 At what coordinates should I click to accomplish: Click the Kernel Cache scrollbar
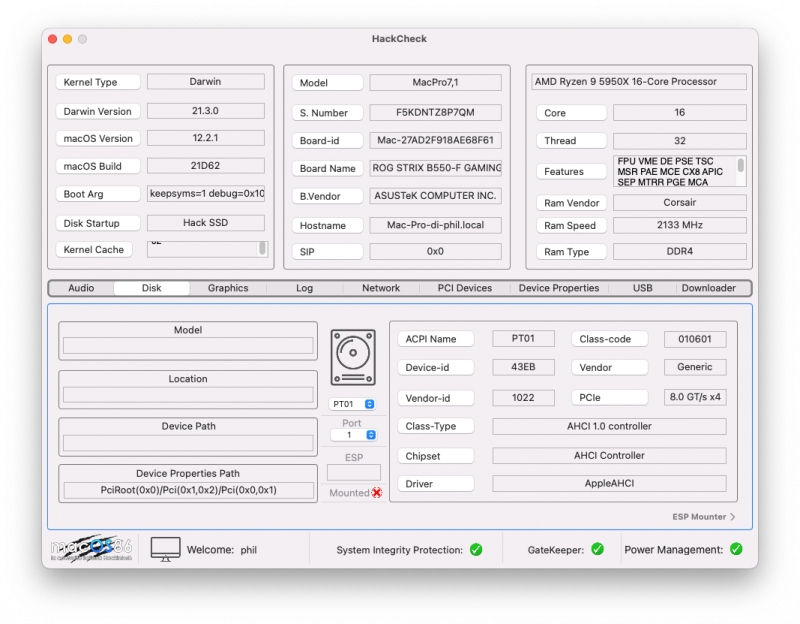point(263,248)
